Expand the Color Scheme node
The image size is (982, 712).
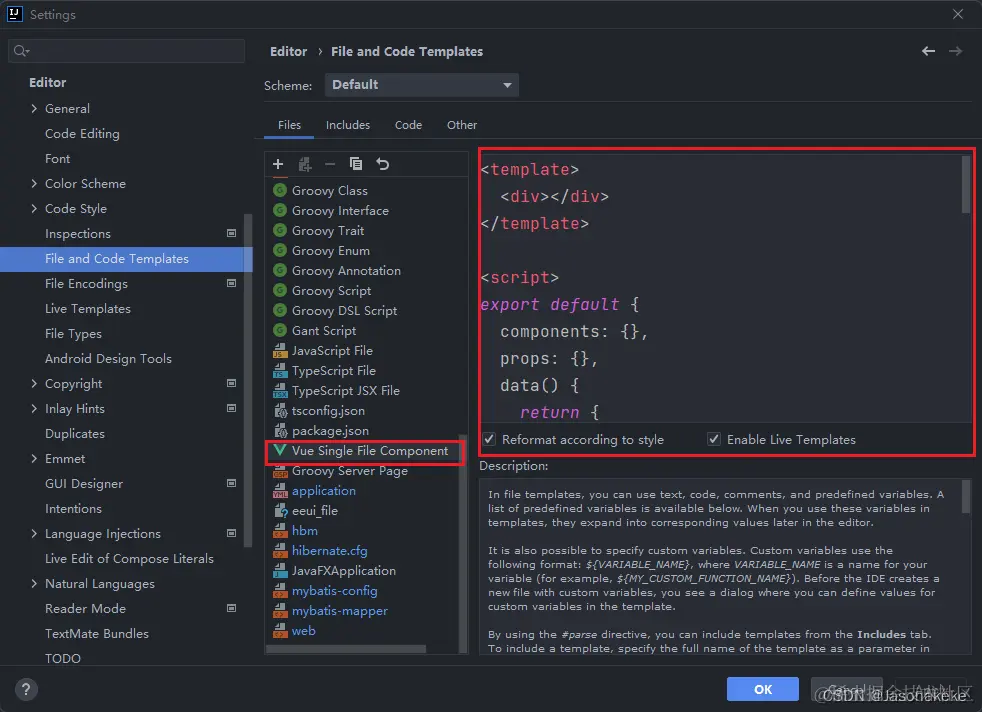34,183
